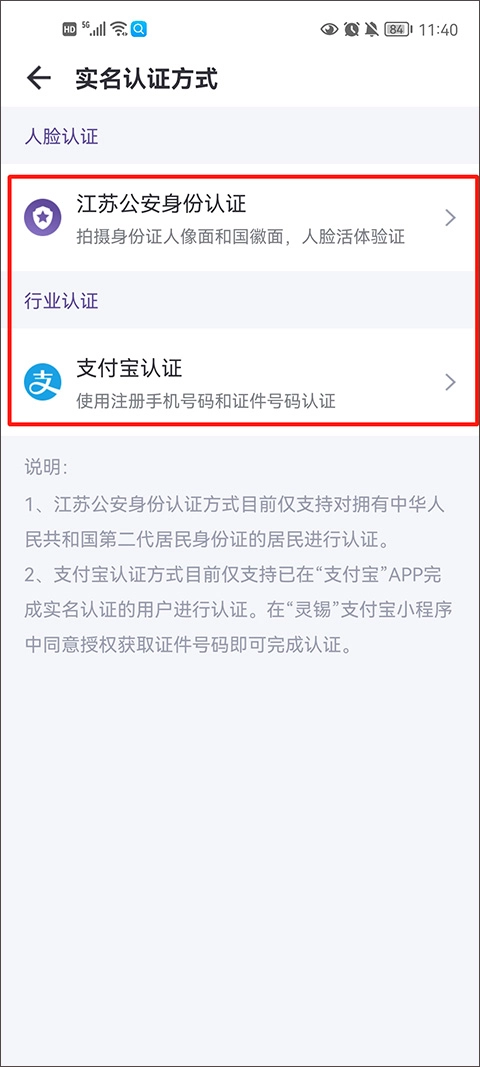Tap the 5G signal strength icon
The height and width of the screenshot is (1067, 480).
pyautogui.click(x=94, y=29)
